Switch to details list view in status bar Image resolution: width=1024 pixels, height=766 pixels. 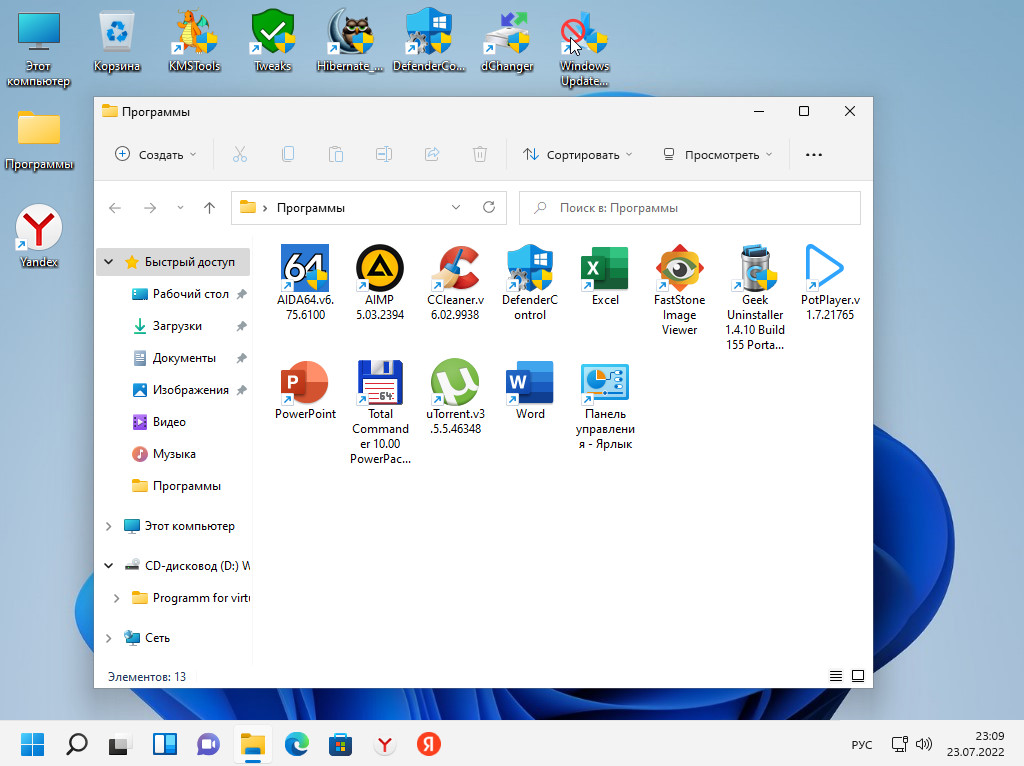(x=836, y=676)
